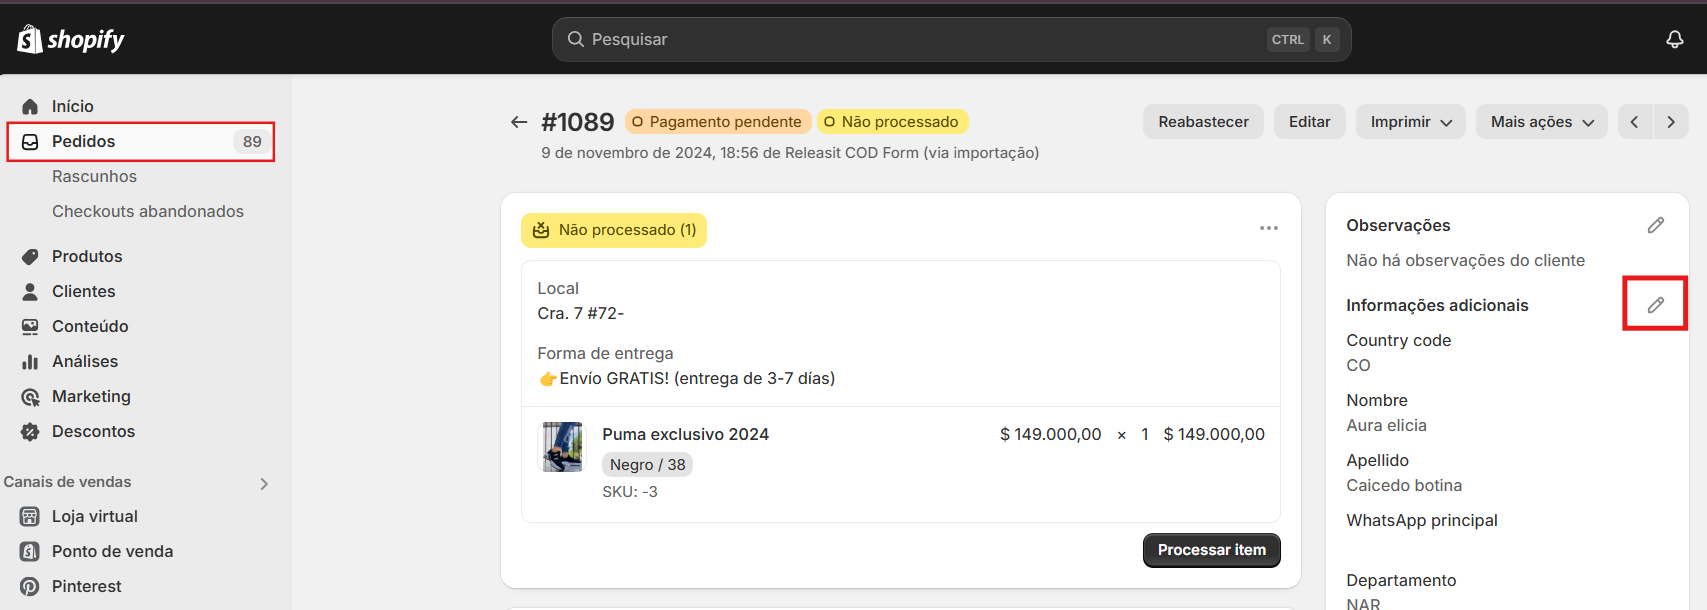Click the Shopify logo
This screenshot has width=1707, height=610.
tap(71, 39)
